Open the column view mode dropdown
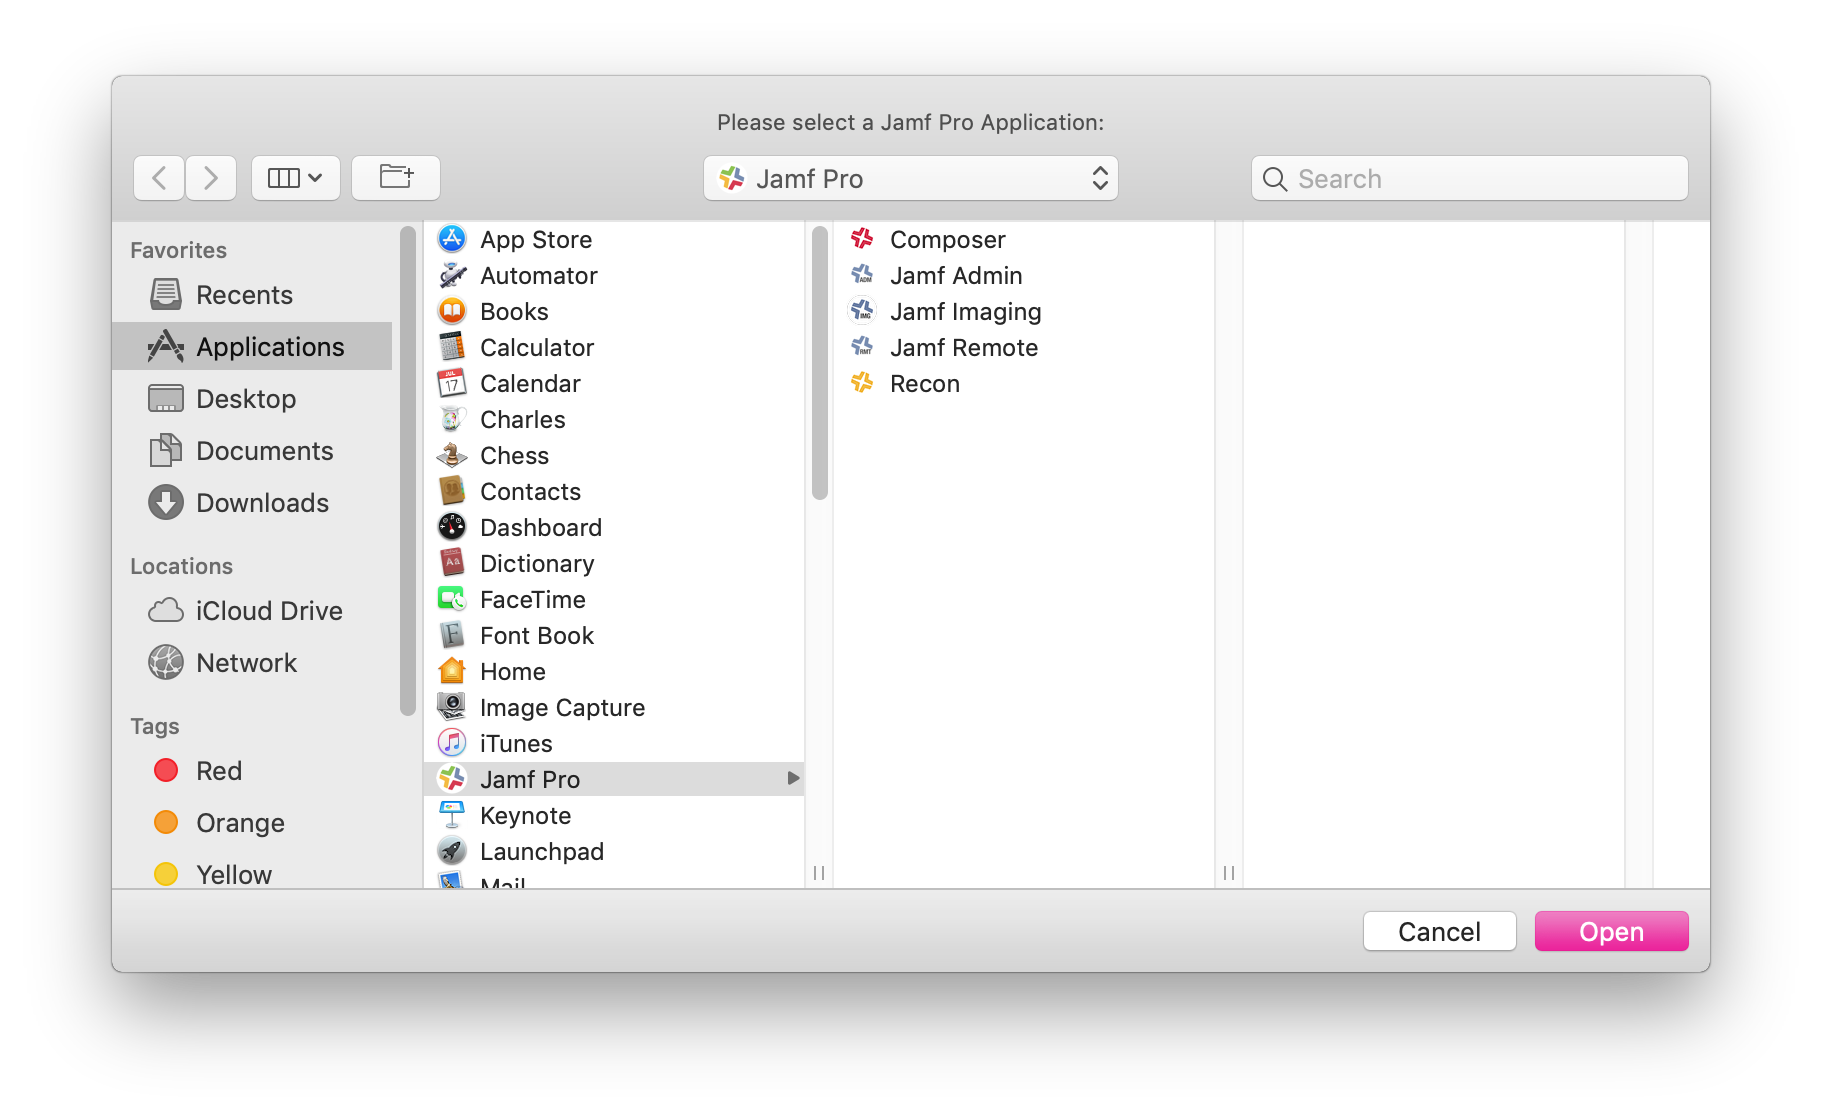The width and height of the screenshot is (1822, 1120). tap(296, 178)
